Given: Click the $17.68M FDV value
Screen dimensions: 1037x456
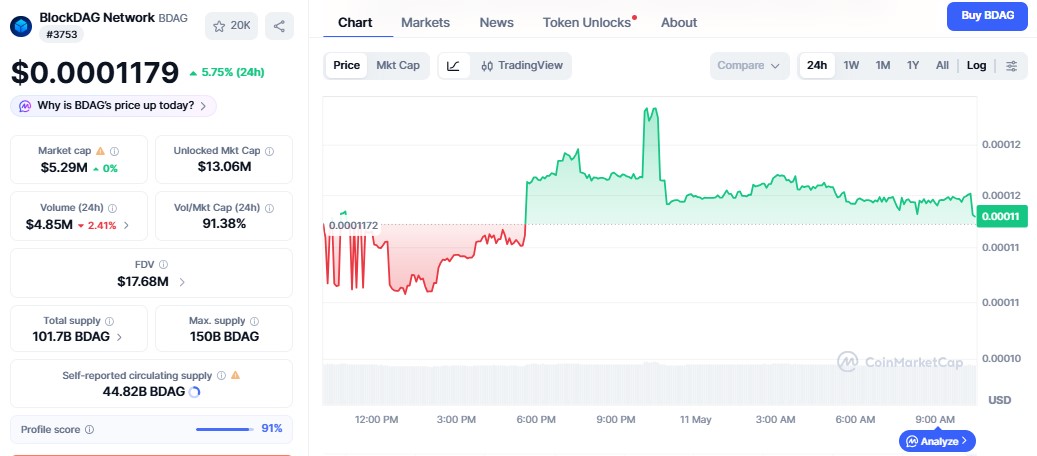Looking at the screenshot, I should click(143, 282).
